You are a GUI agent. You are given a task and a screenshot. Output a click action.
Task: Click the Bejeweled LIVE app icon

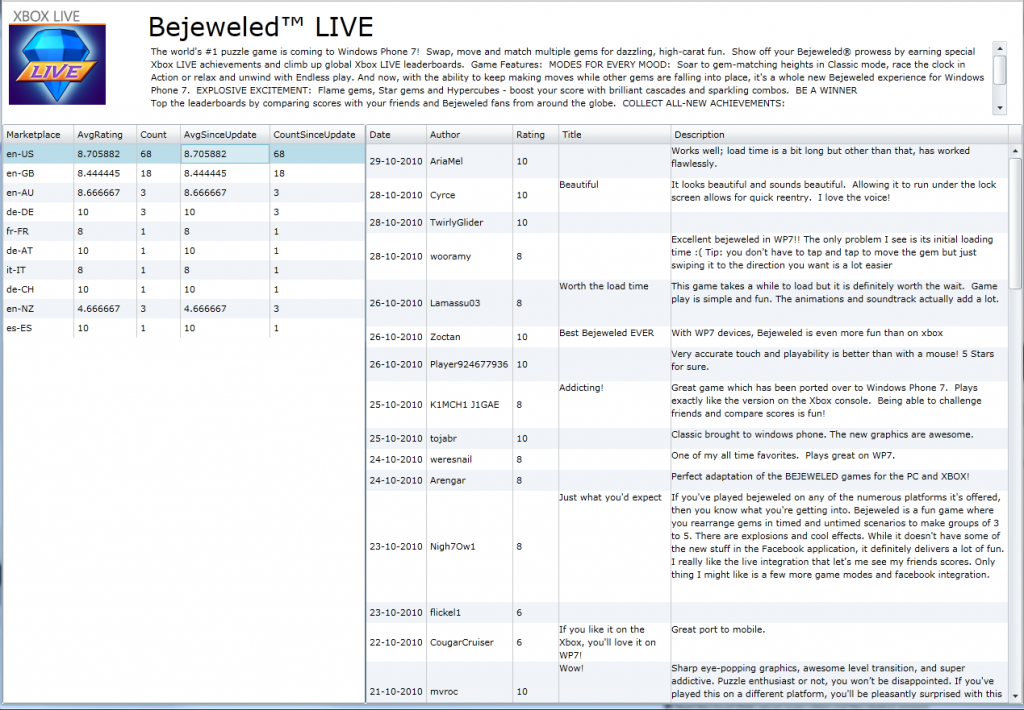click(57, 64)
